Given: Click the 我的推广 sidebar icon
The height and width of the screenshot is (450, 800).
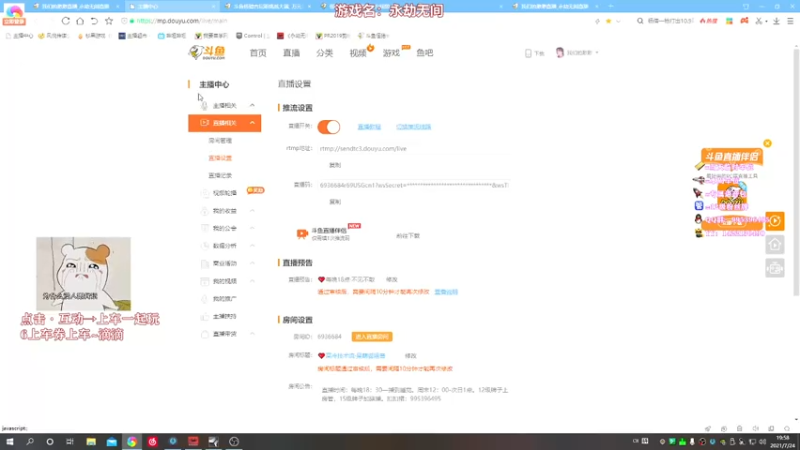Looking at the screenshot, I should click(x=205, y=299).
